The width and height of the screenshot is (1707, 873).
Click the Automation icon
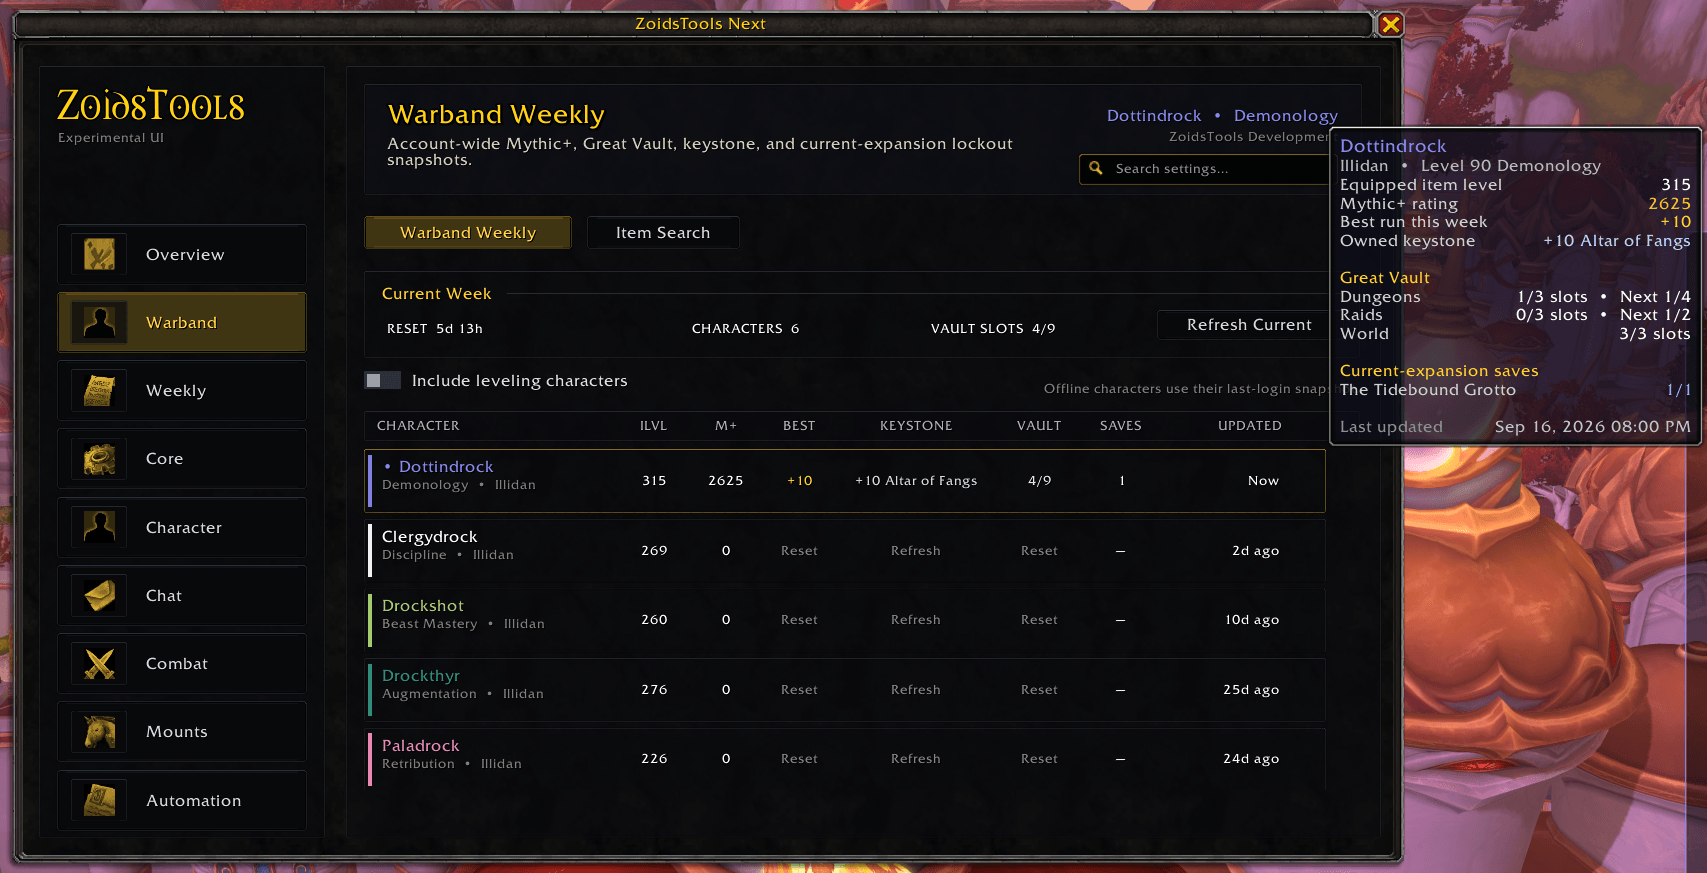[99, 800]
